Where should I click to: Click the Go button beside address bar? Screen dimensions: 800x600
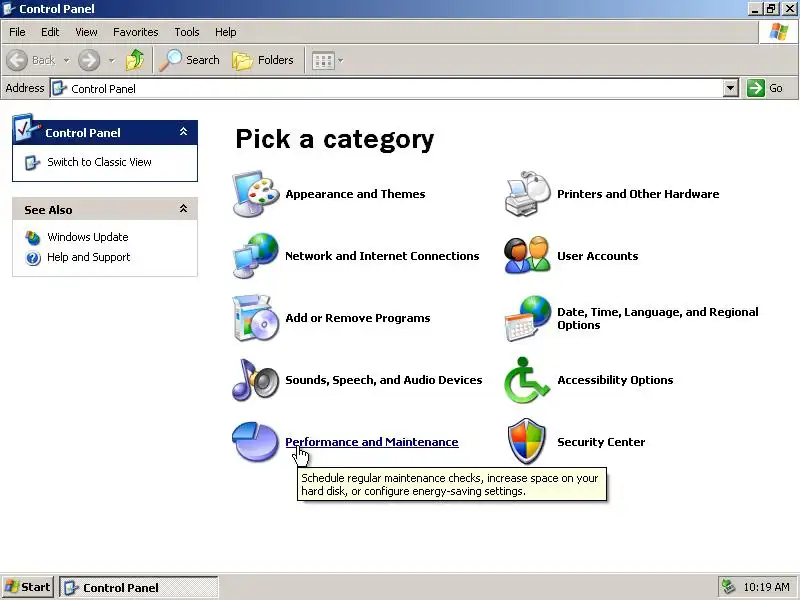click(x=765, y=88)
